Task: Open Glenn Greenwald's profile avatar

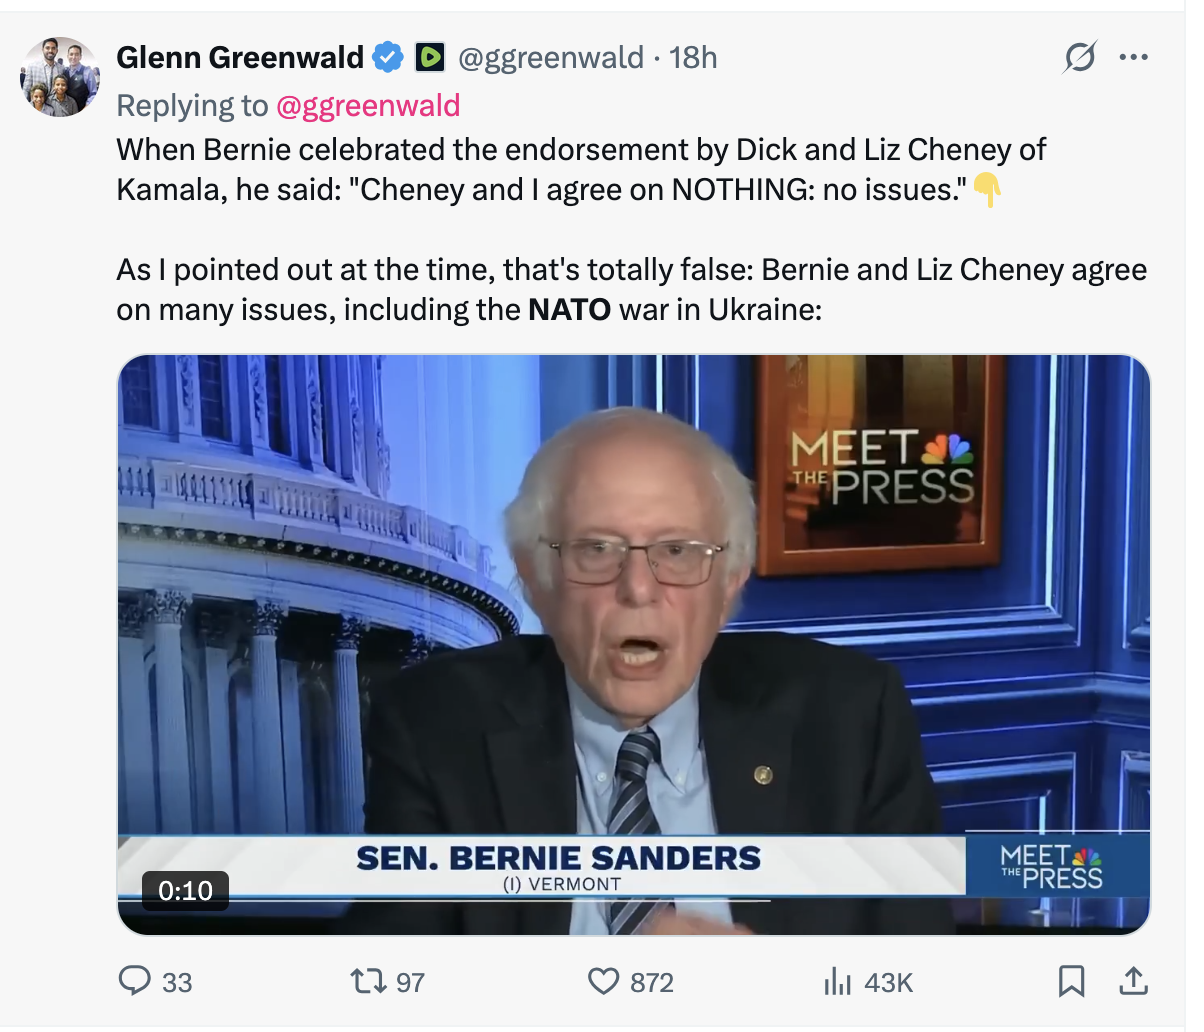Action: 60,77
